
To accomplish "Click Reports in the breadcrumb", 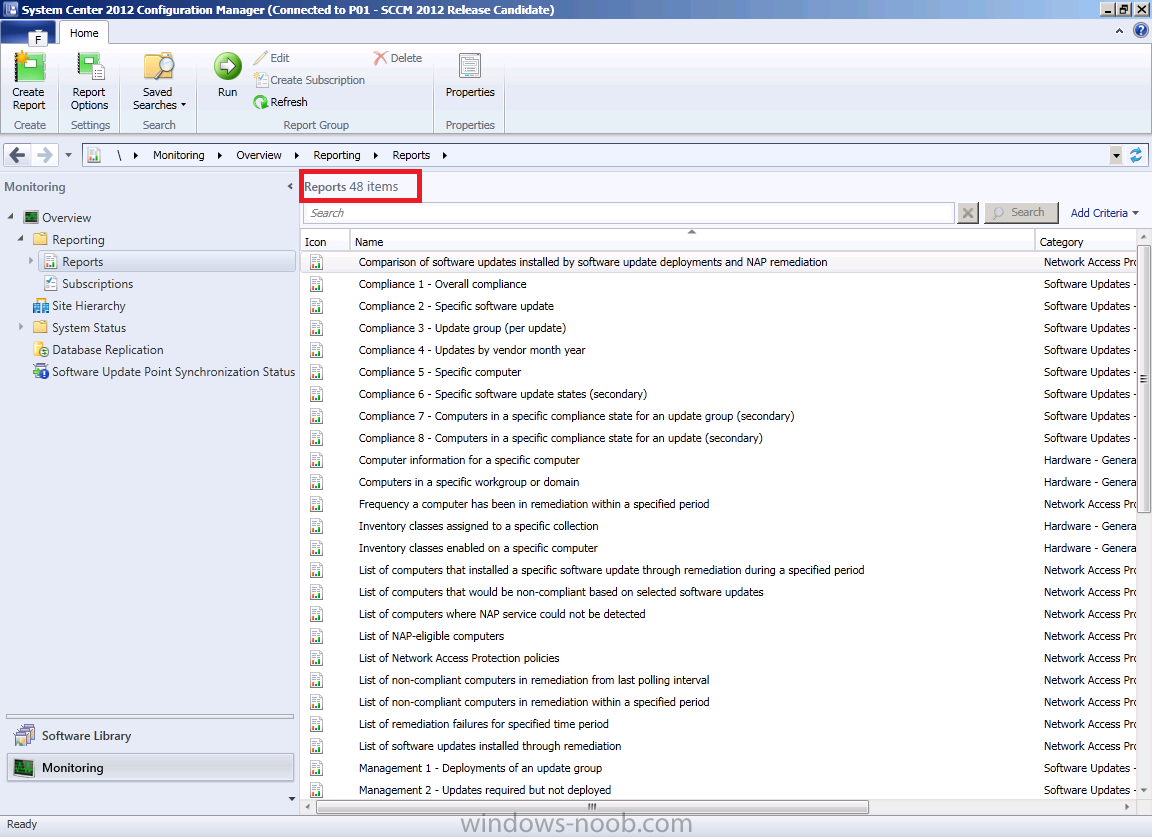I will (411, 155).
